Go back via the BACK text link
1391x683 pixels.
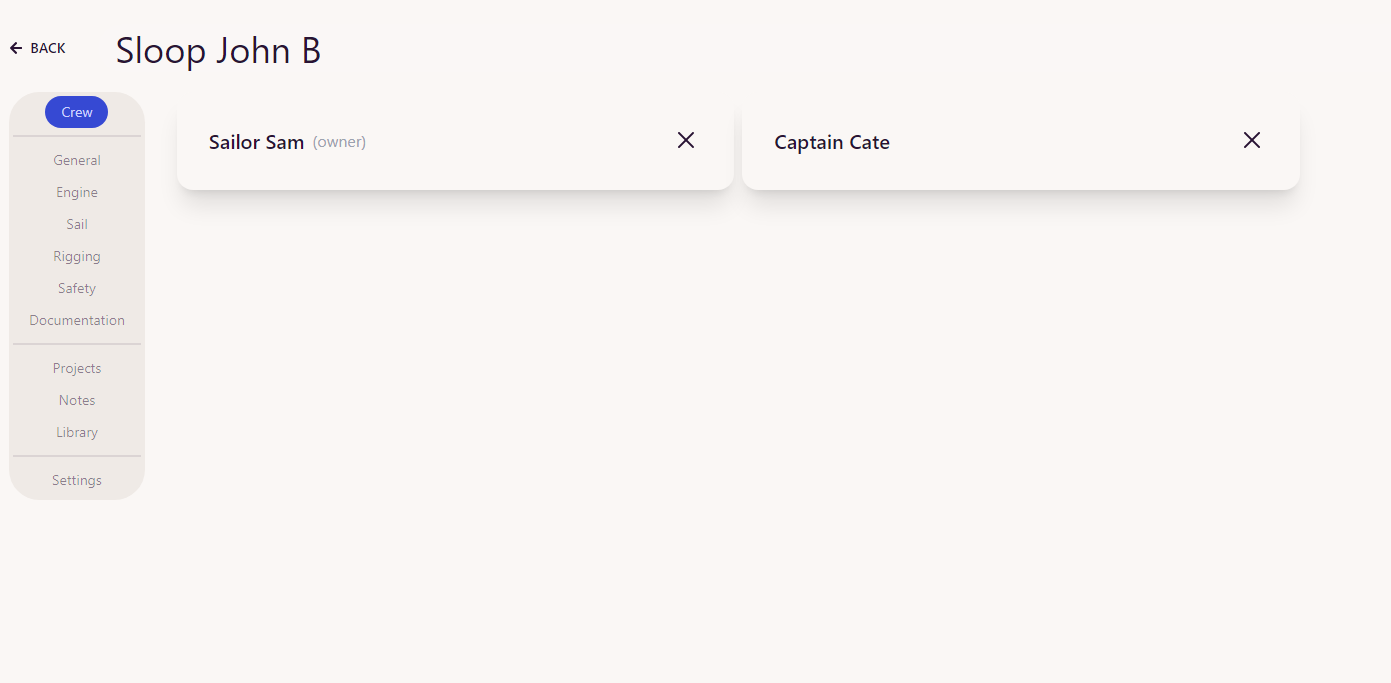coord(48,48)
